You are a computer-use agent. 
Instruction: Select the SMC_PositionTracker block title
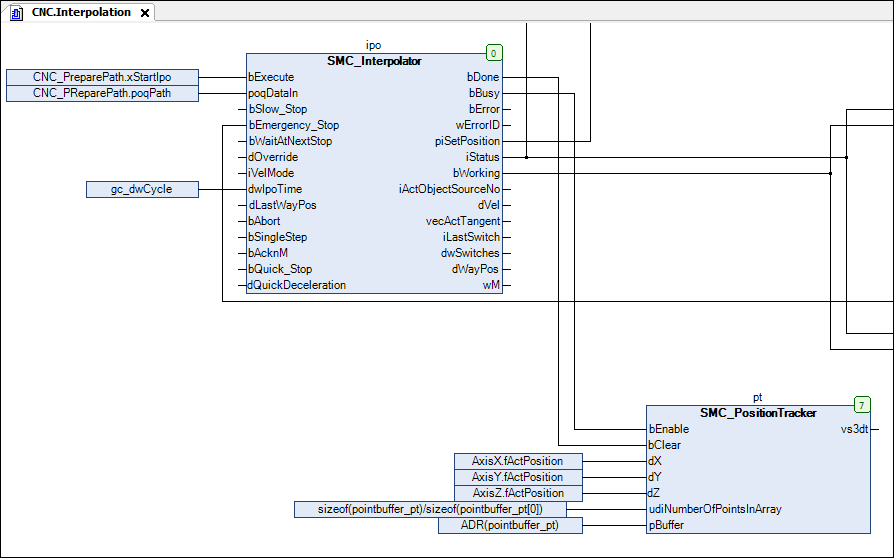click(758, 413)
